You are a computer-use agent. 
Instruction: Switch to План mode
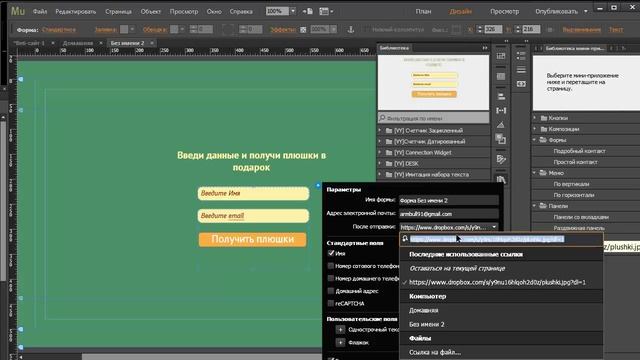[423, 11]
